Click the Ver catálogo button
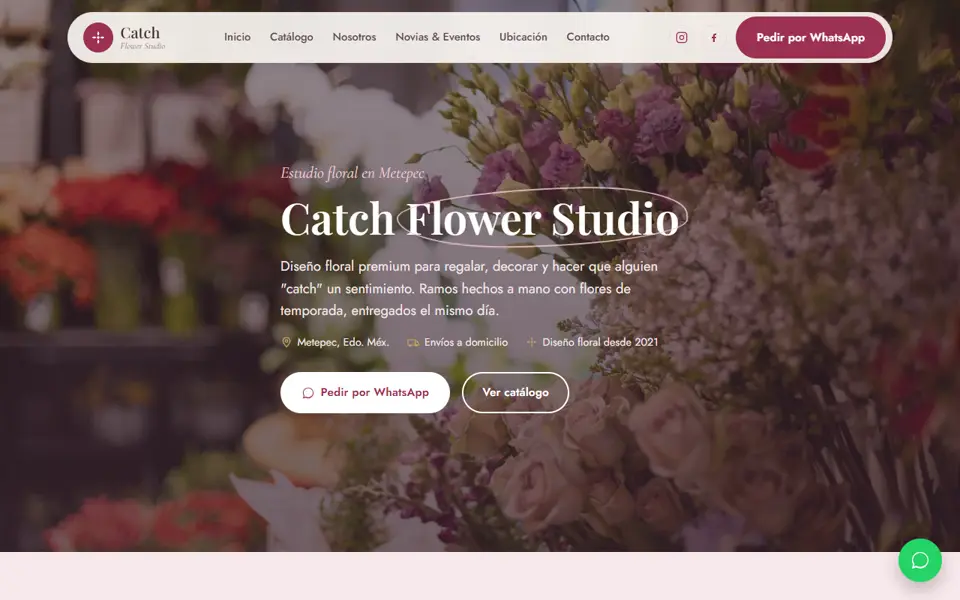The width and height of the screenshot is (960, 600). pyautogui.click(x=516, y=392)
